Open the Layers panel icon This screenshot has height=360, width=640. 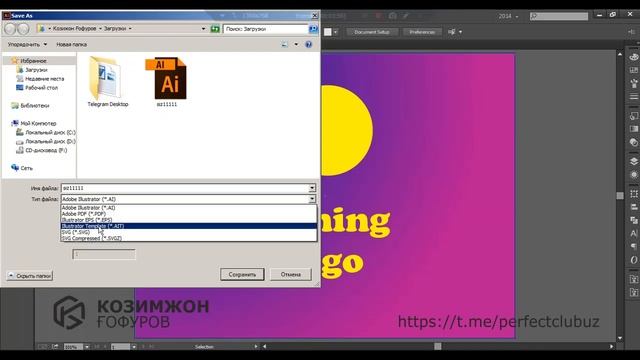pyautogui.click(x=633, y=161)
